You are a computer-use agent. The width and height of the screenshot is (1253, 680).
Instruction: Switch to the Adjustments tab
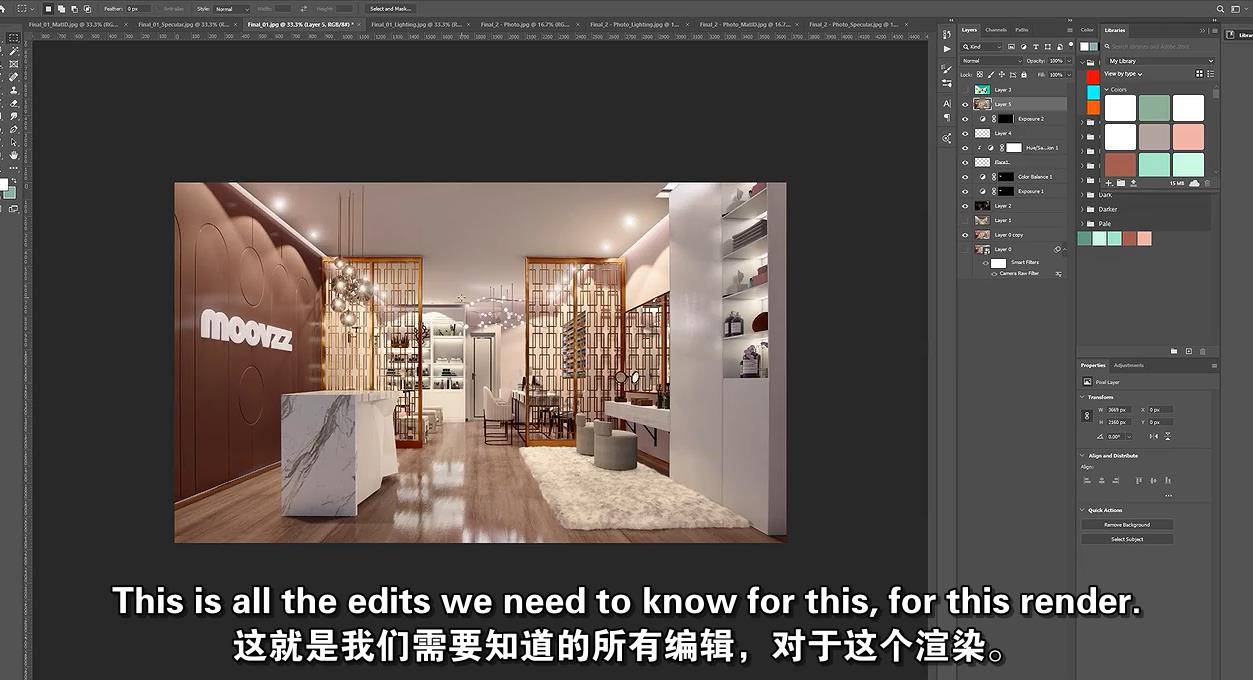coord(1129,365)
